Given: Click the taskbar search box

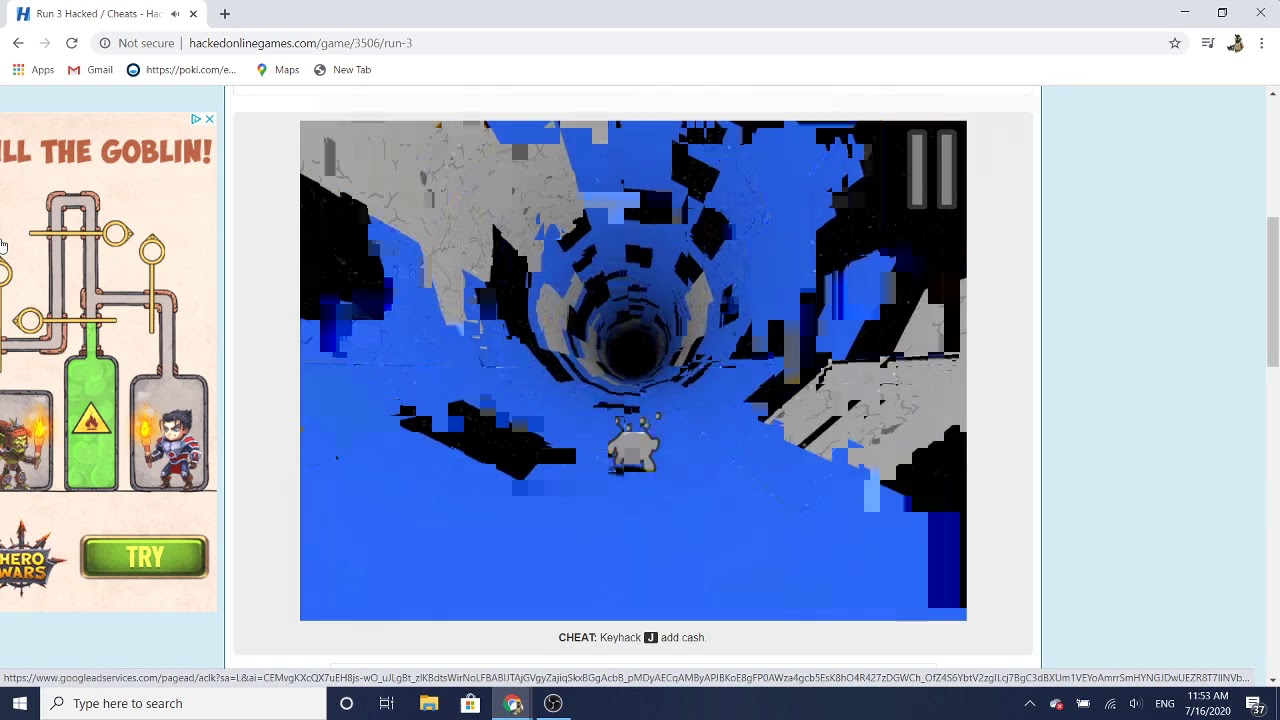Looking at the screenshot, I should click(183, 703).
